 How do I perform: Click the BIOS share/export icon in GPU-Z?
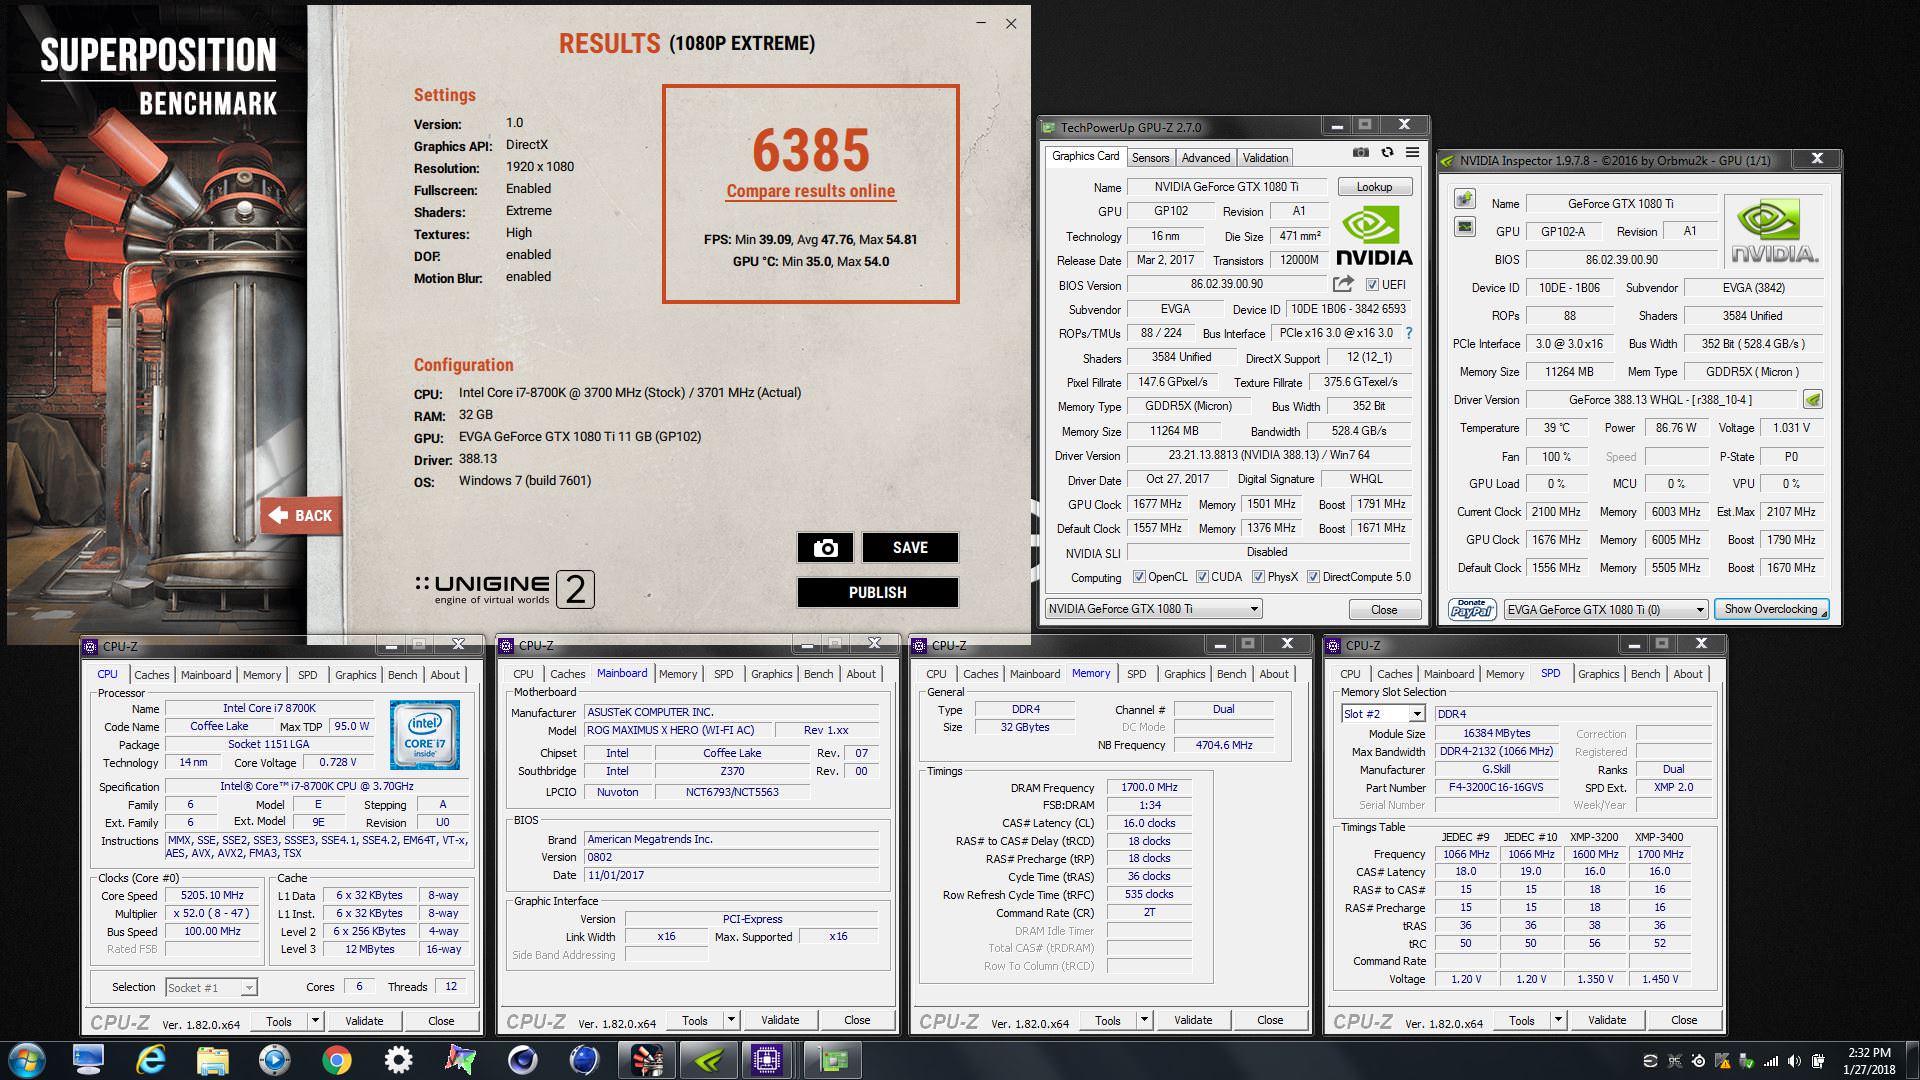pyautogui.click(x=1343, y=284)
